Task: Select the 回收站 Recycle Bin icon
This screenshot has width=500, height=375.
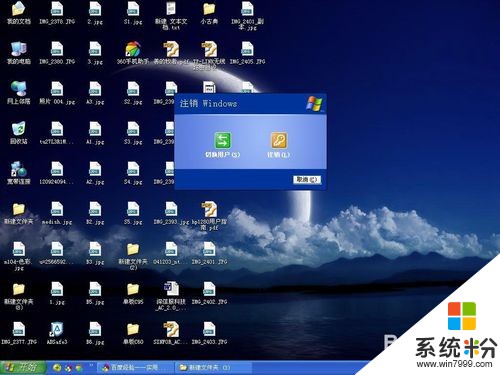Action: [19, 129]
